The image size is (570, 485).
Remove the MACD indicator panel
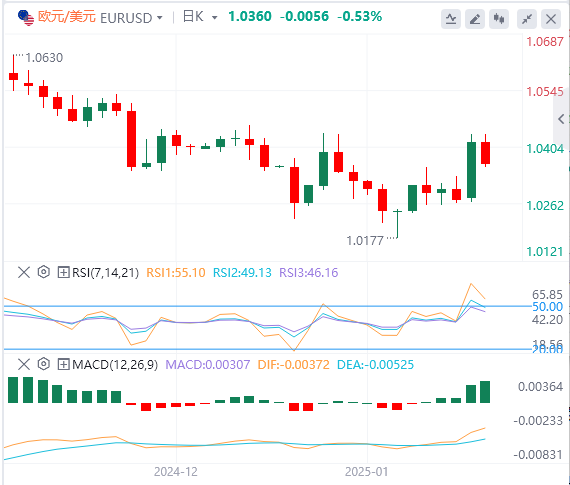(24, 364)
